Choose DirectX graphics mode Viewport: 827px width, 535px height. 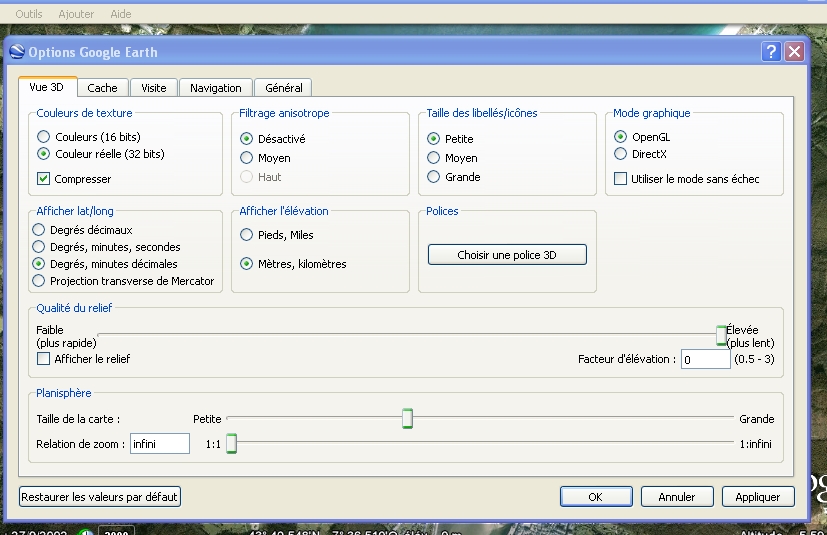coord(621,155)
